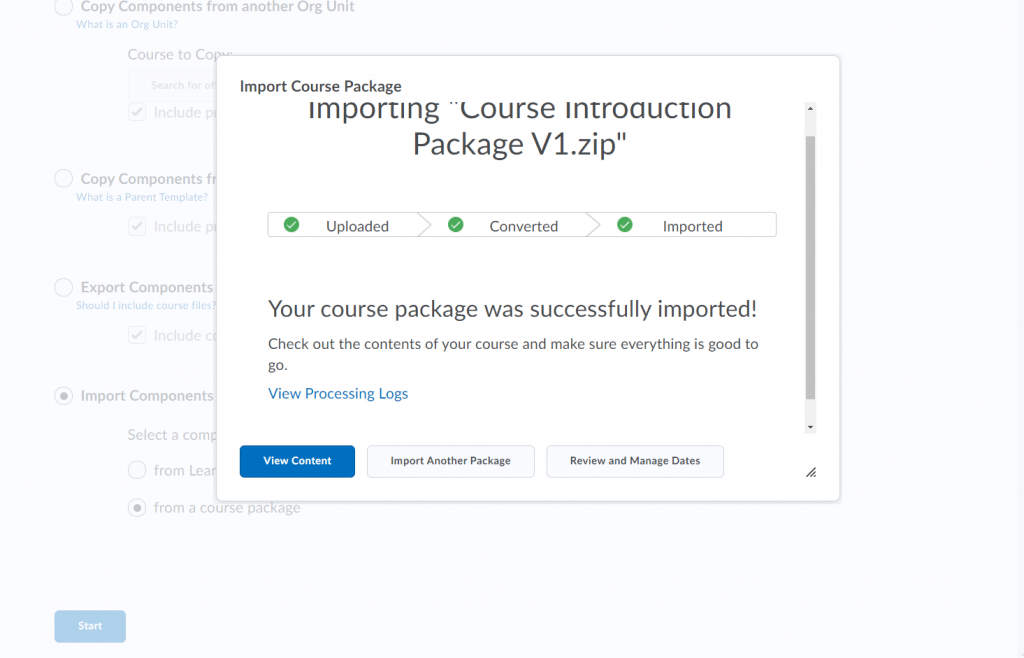
Task: Click the View Content button
Action: [297, 461]
